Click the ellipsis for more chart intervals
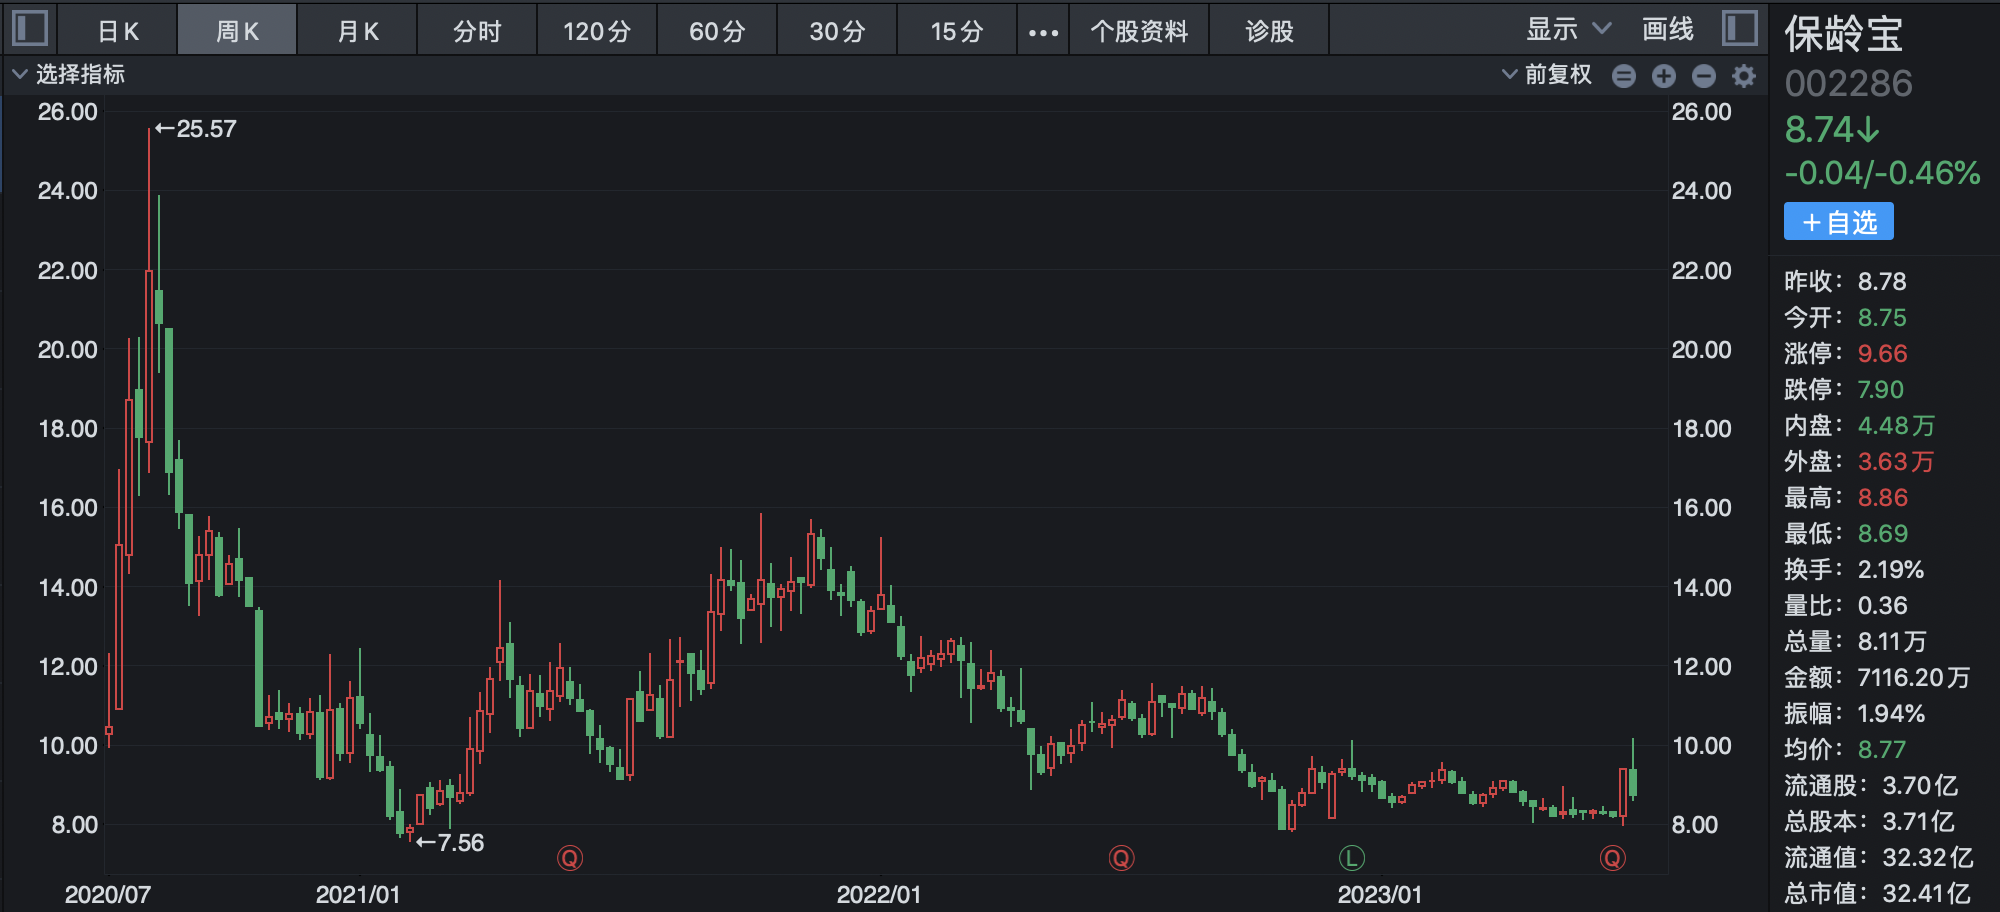The image size is (2000, 912). (x=1043, y=29)
